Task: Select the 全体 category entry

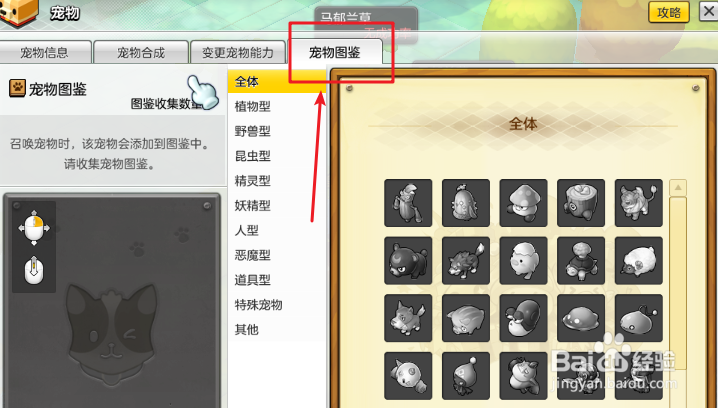Action: 277,82
